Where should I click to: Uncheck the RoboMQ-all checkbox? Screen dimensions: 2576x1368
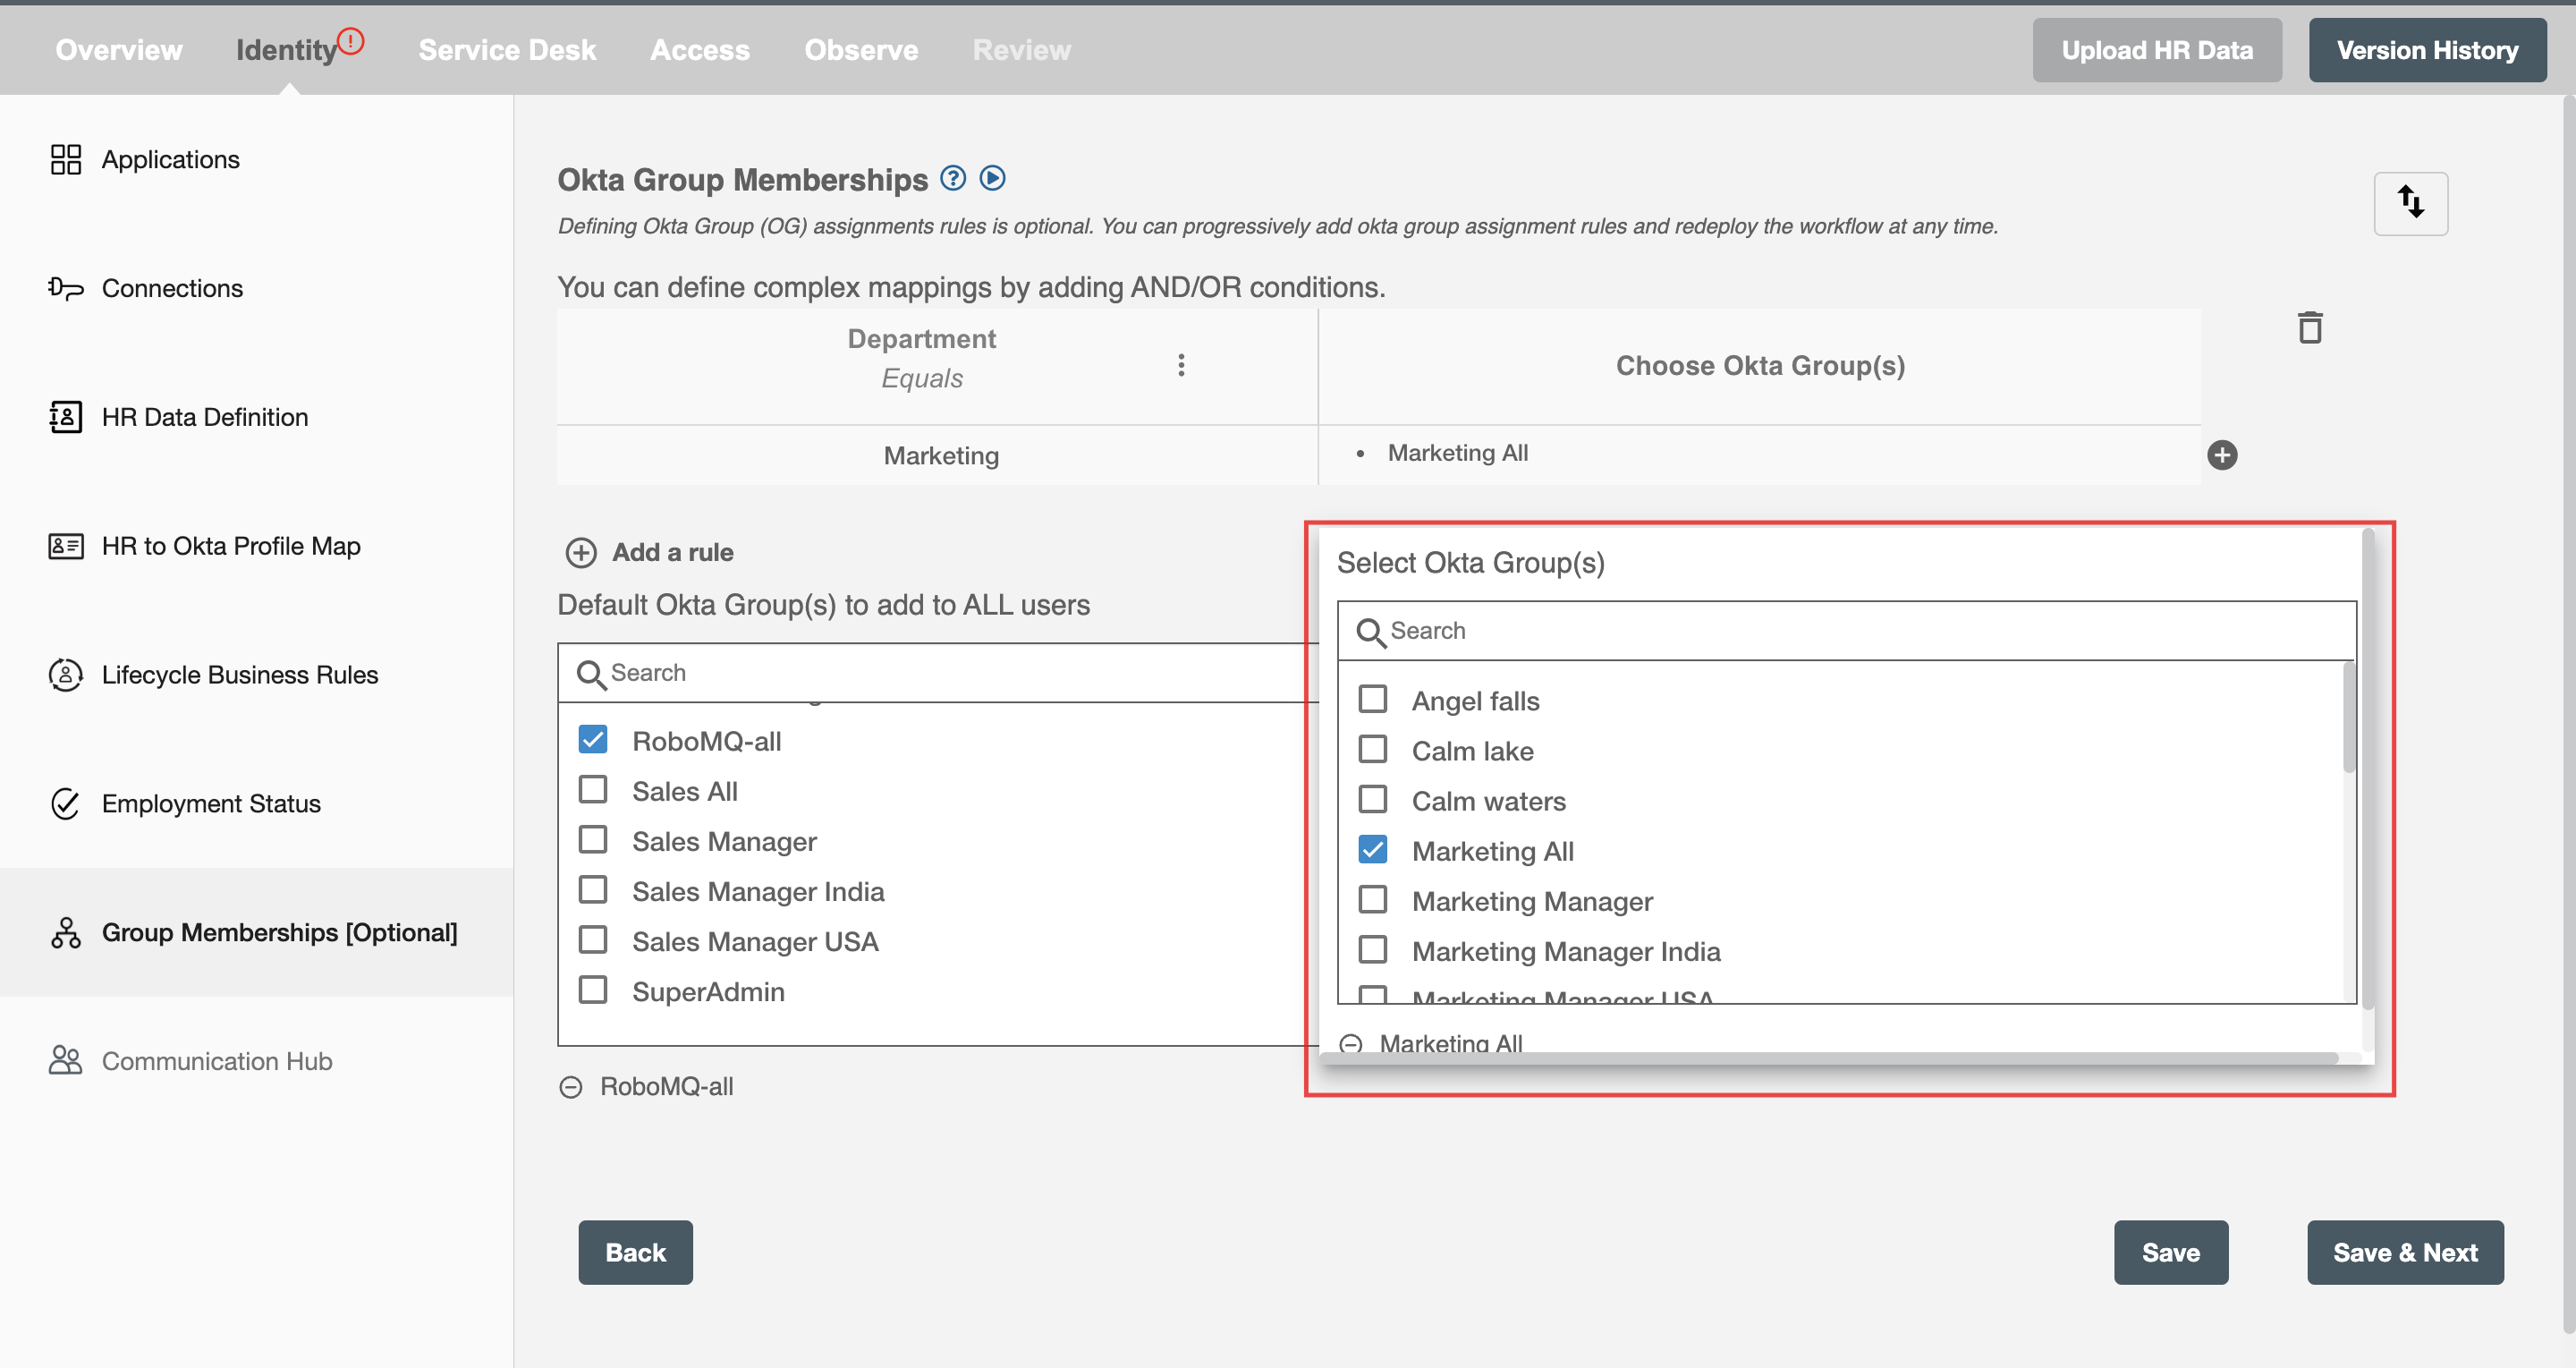(593, 740)
